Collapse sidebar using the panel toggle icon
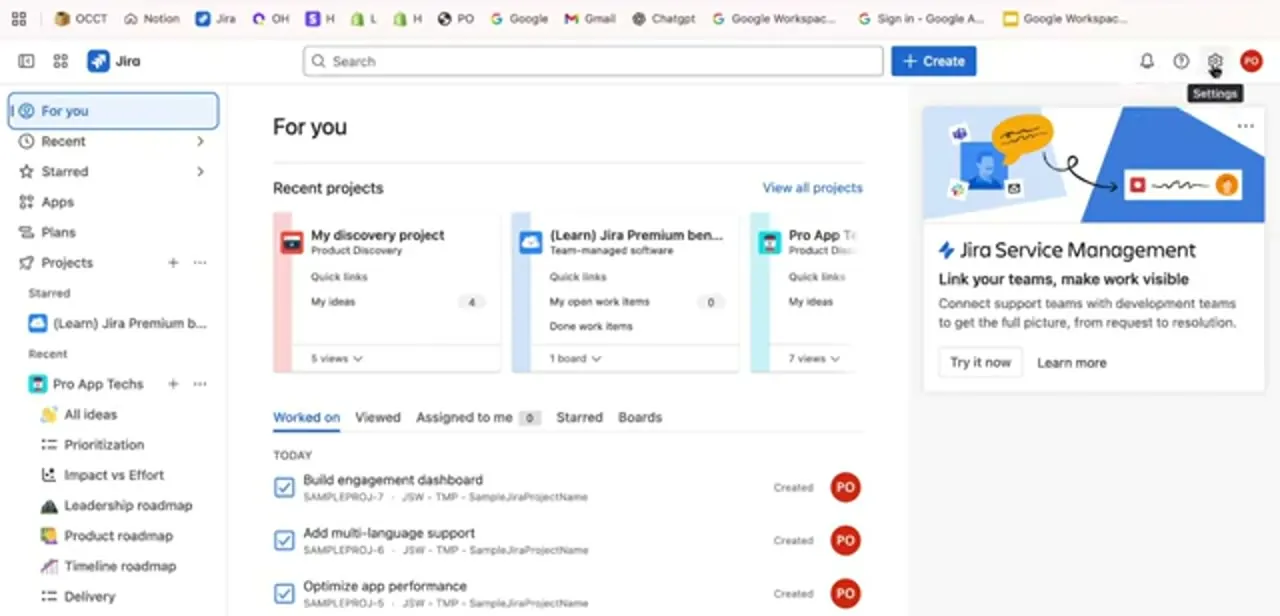Viewport: 1280px width, 616px height. click(27, 61)
